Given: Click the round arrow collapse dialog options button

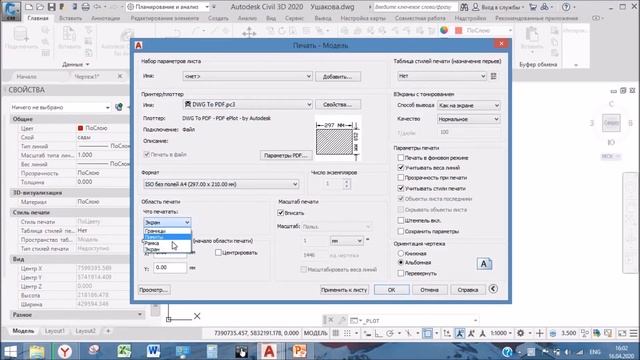Looking at the screenshot, I should (x=493, y=289).
